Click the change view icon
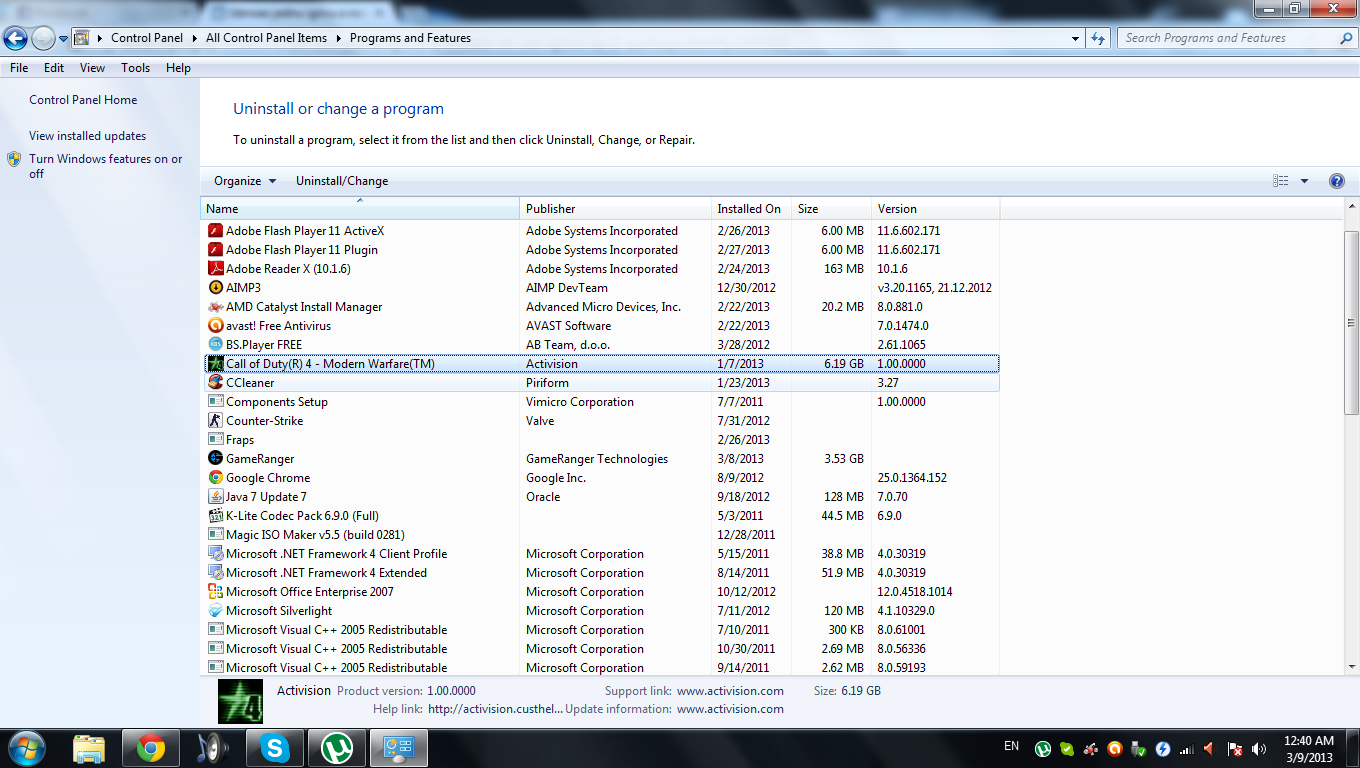The image size is (1360, 768). click(x=1281, y=181)
